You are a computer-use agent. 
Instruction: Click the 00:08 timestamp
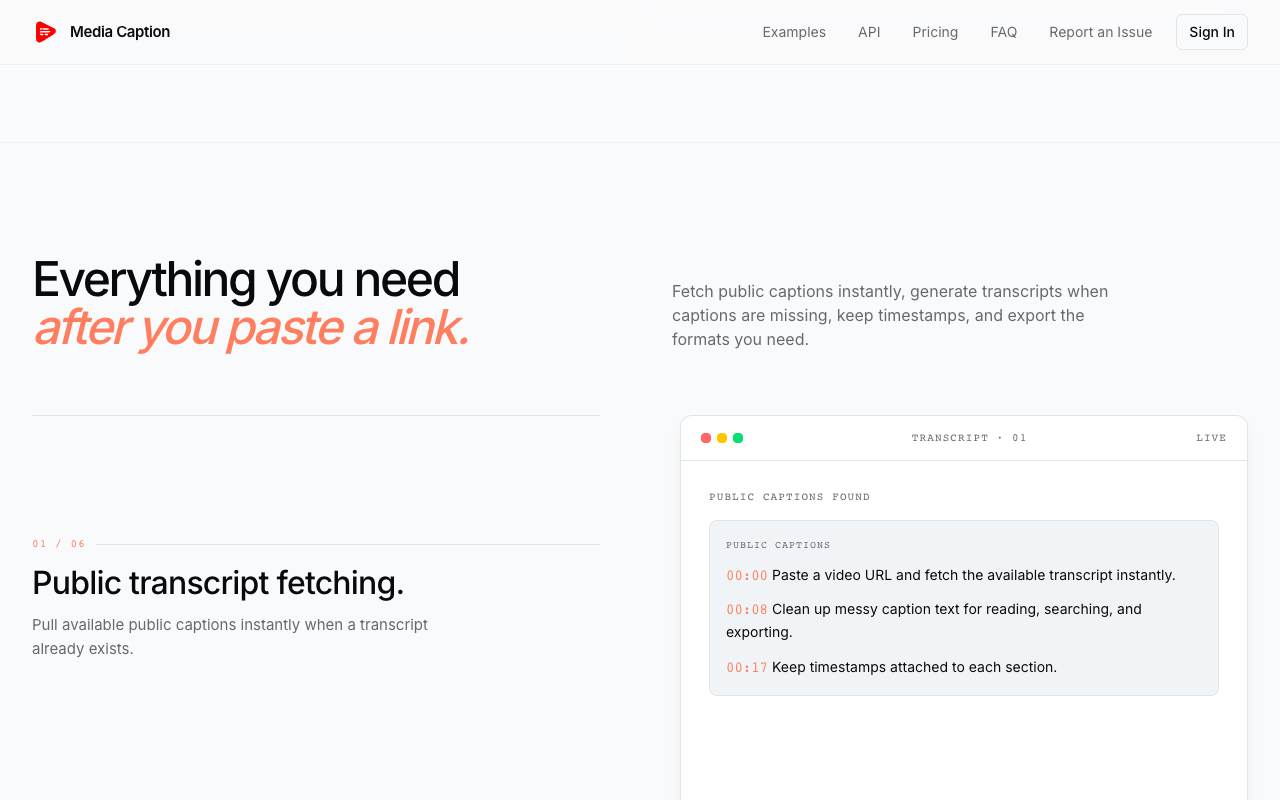click(747, 610)
